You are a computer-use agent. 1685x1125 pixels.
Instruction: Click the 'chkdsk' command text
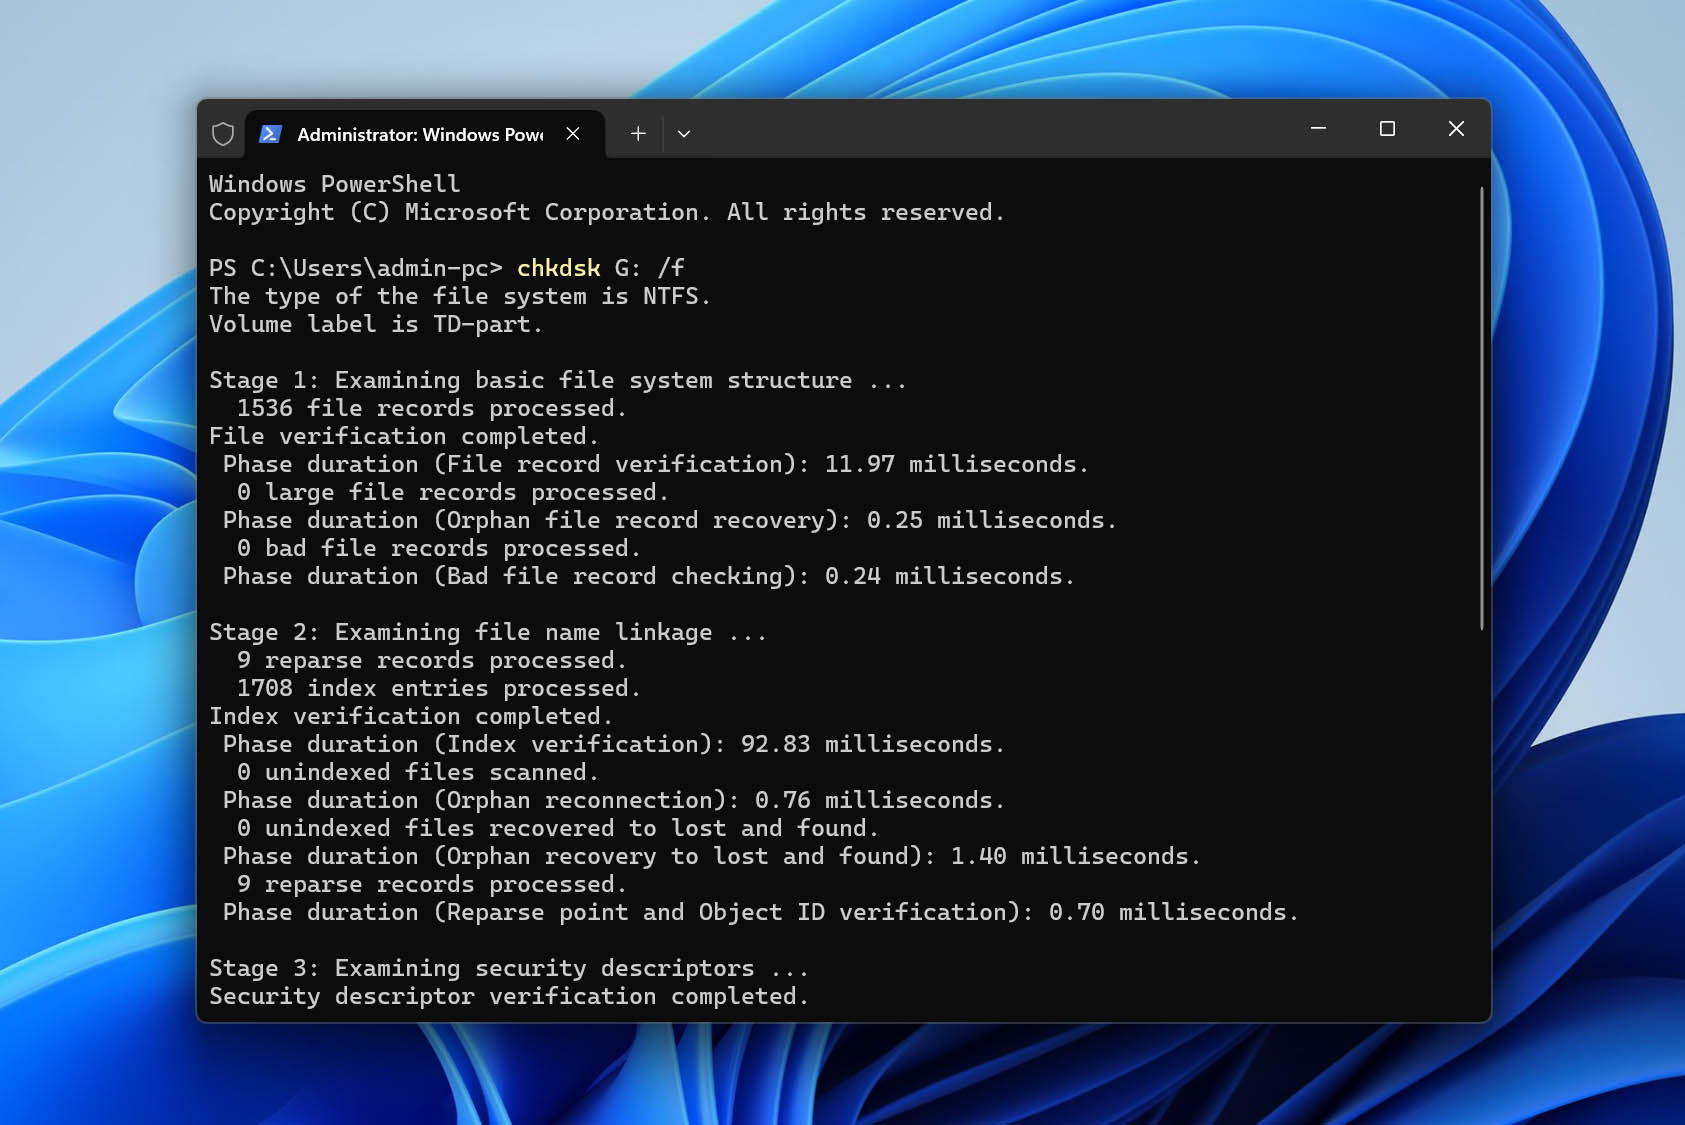tap(559, 268)
